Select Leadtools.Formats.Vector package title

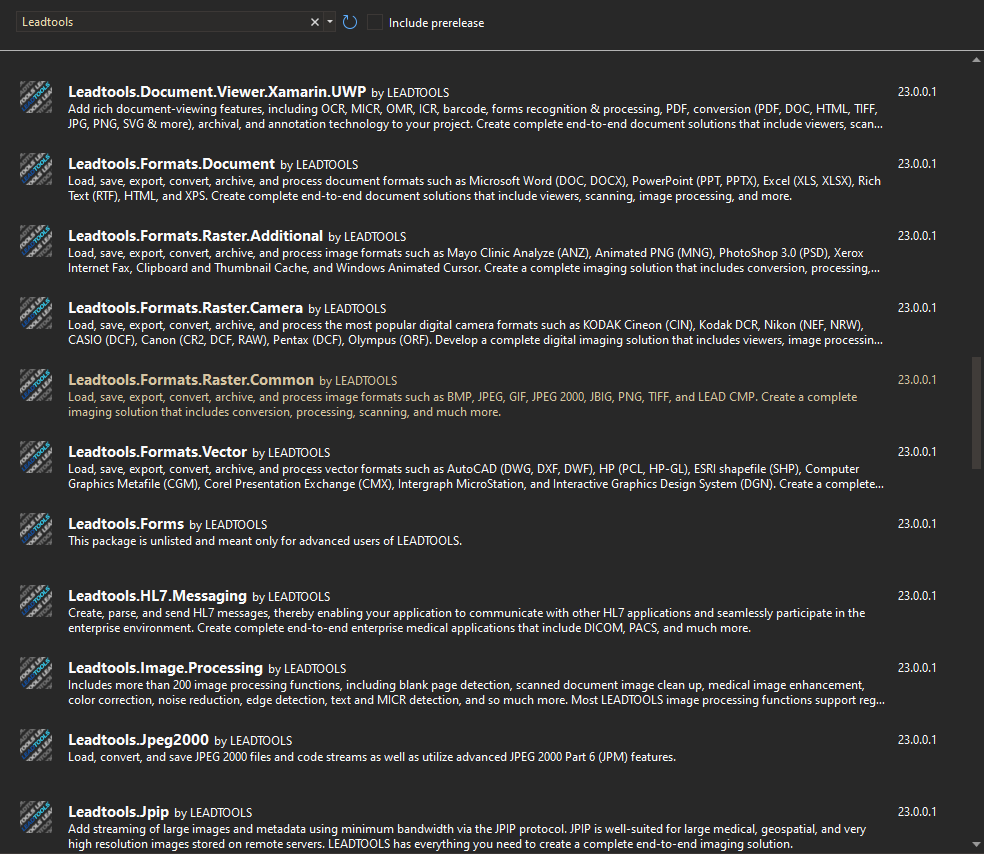[158, 452]
